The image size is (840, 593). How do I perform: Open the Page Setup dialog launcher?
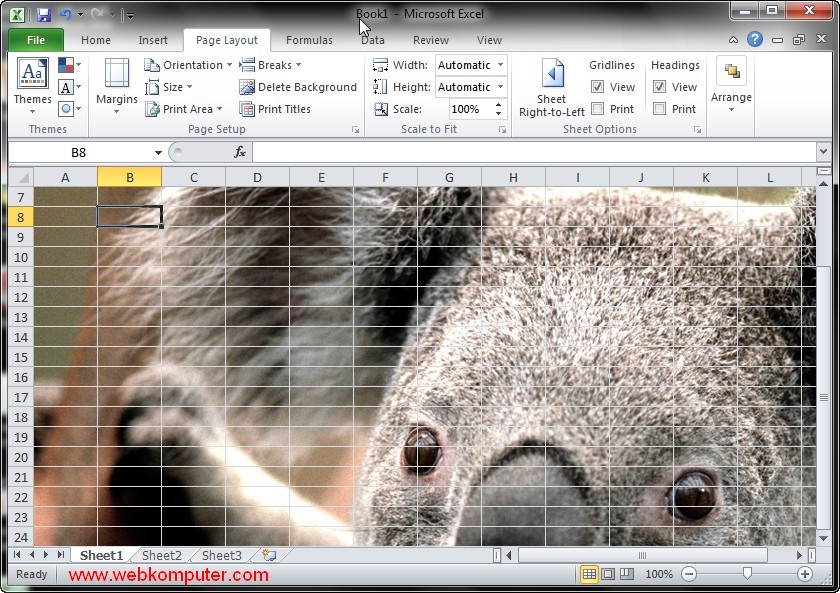pos(355,129)
